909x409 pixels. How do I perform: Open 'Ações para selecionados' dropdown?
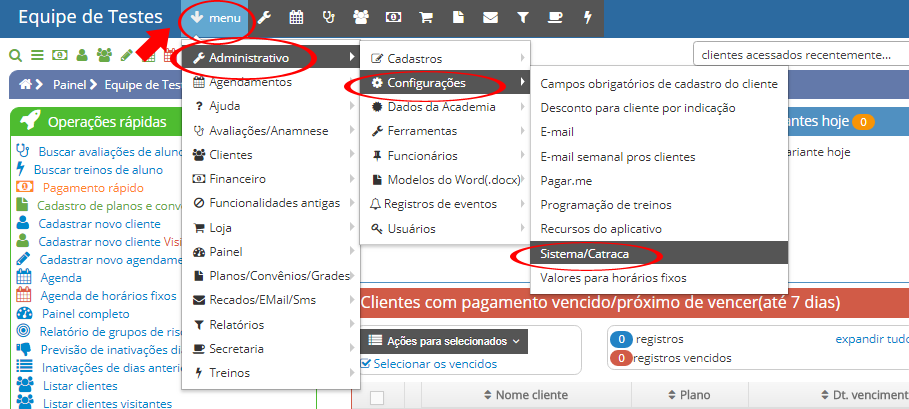pyautogui.click(x=443, y=341)
